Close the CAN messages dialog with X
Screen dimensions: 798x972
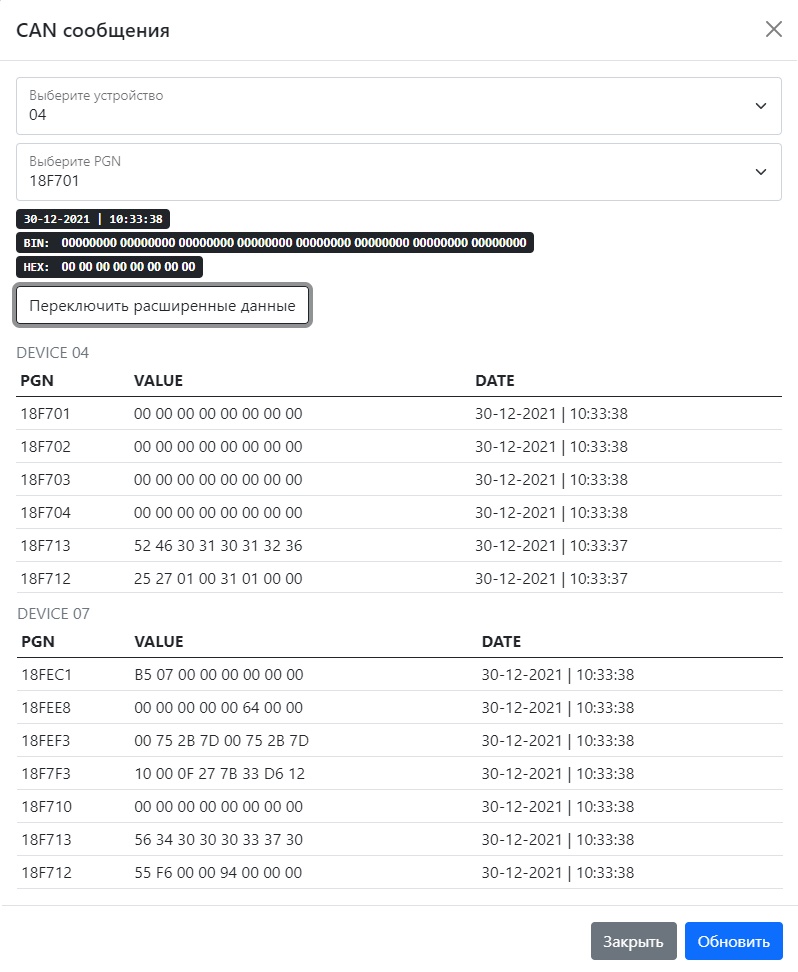(773, 29)
